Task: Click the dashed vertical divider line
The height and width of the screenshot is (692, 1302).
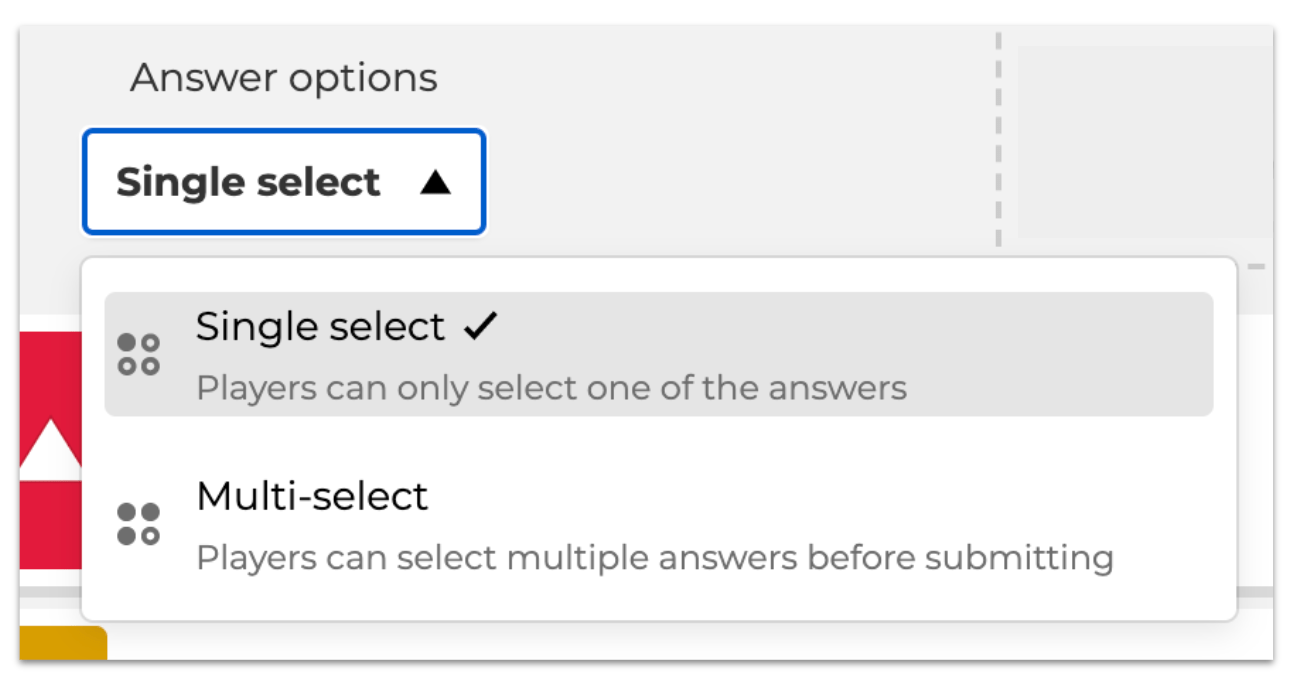Action: pyautogui.click(x=998, y=140)
